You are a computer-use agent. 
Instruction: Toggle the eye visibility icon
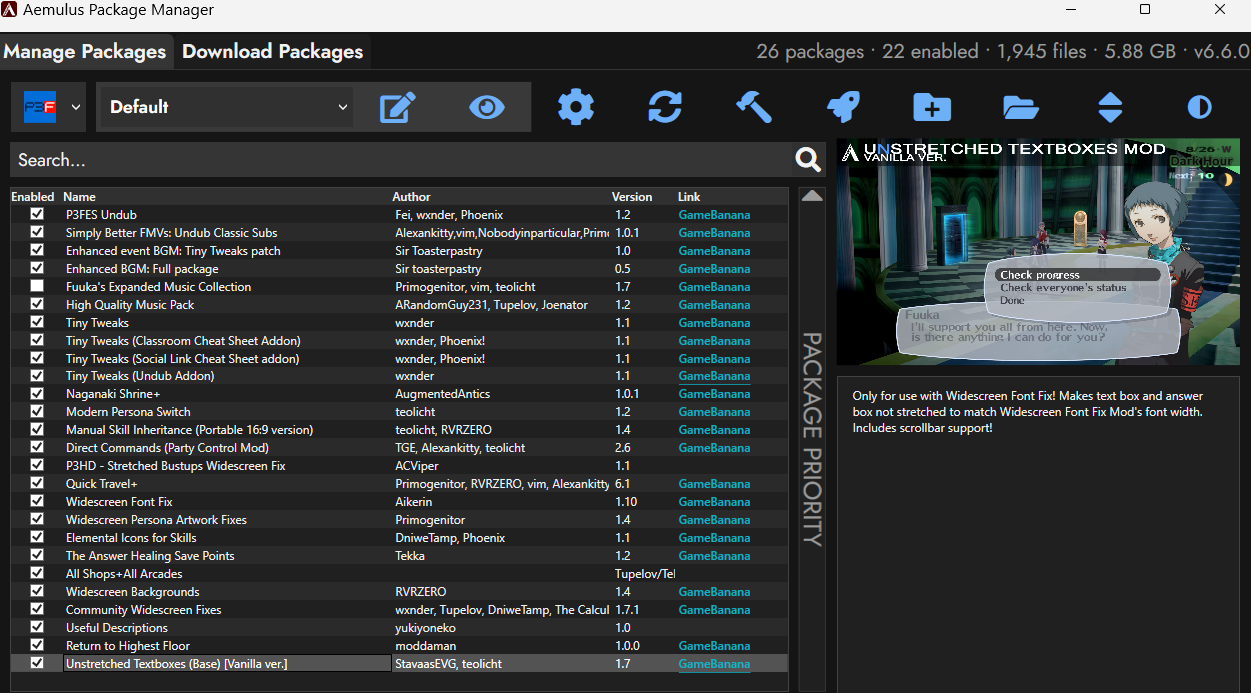point(487,107)
